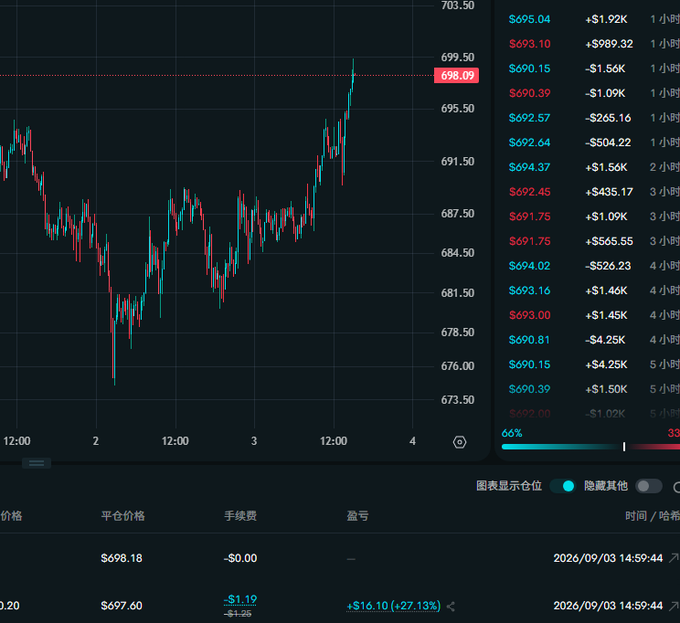Click the -$1.19 fee value
Viewport: 680px width, 623px height.
[x=240, y=600]
